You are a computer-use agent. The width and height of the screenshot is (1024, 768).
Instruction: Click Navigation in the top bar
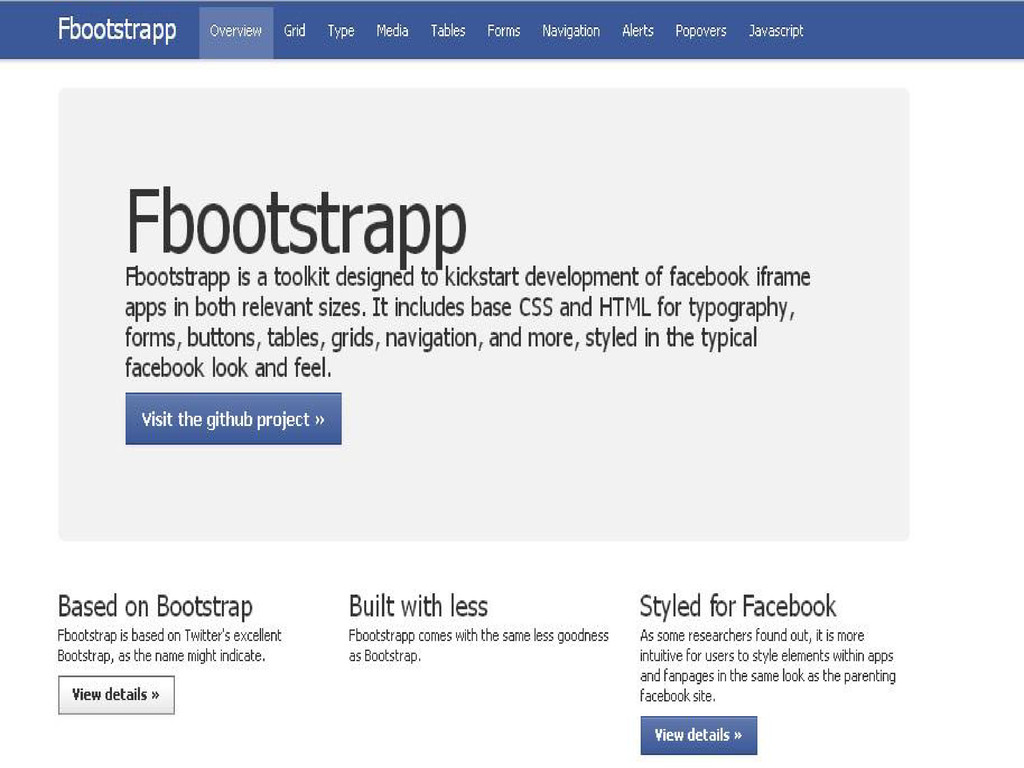pos(571,31)
